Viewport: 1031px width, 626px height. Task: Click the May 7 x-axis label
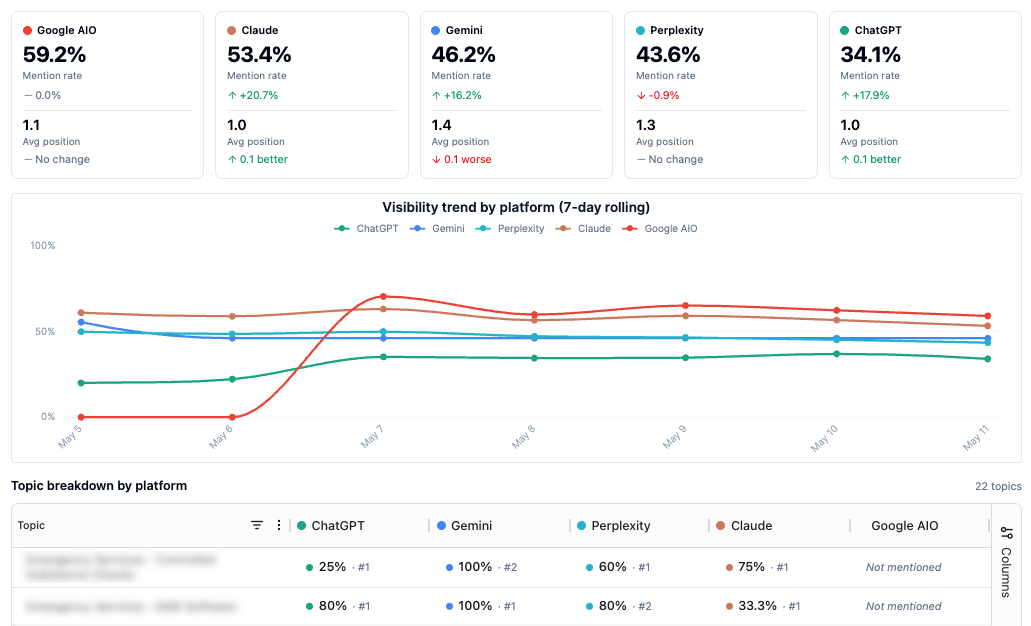(x=372, y=437)
